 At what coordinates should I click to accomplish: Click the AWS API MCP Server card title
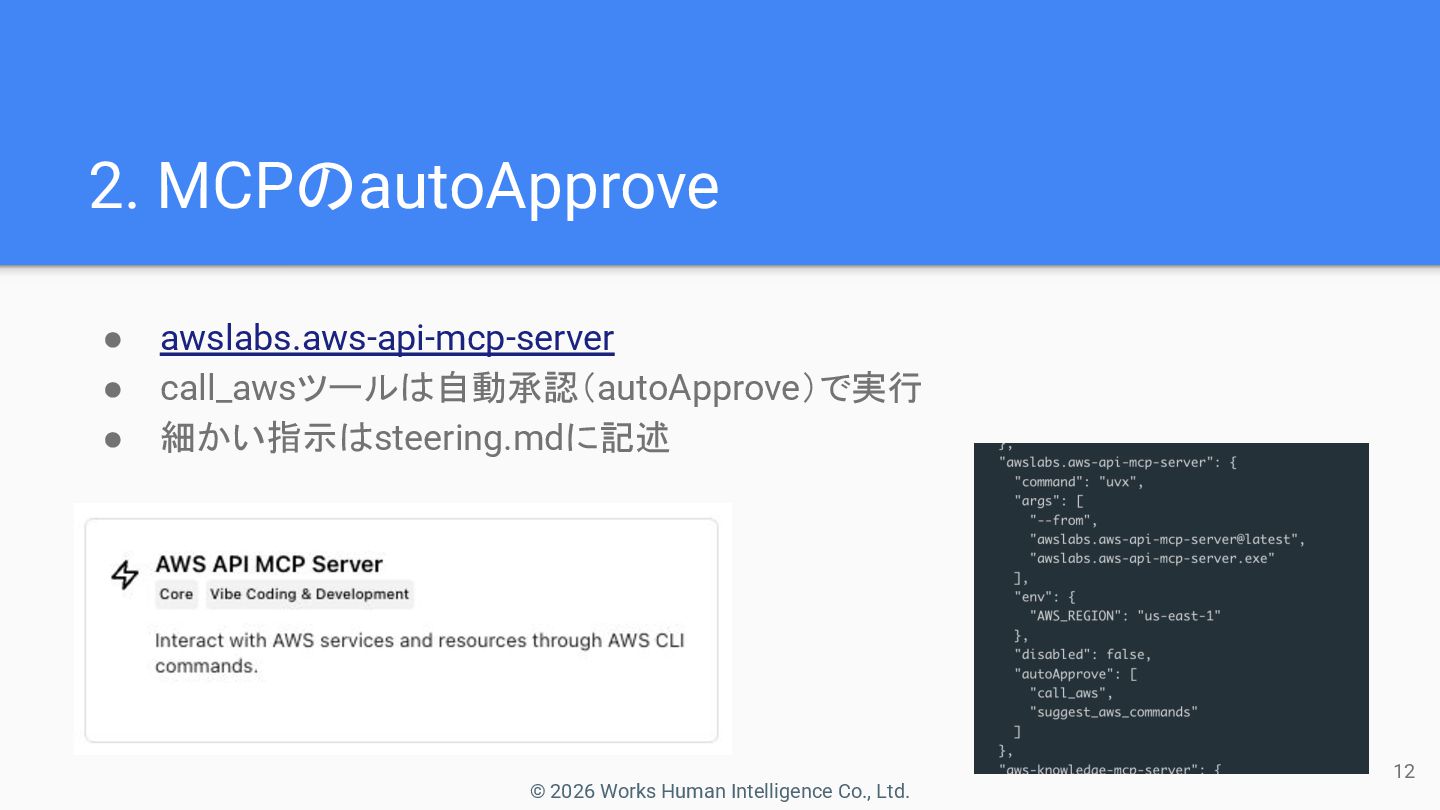pos(269,564)
